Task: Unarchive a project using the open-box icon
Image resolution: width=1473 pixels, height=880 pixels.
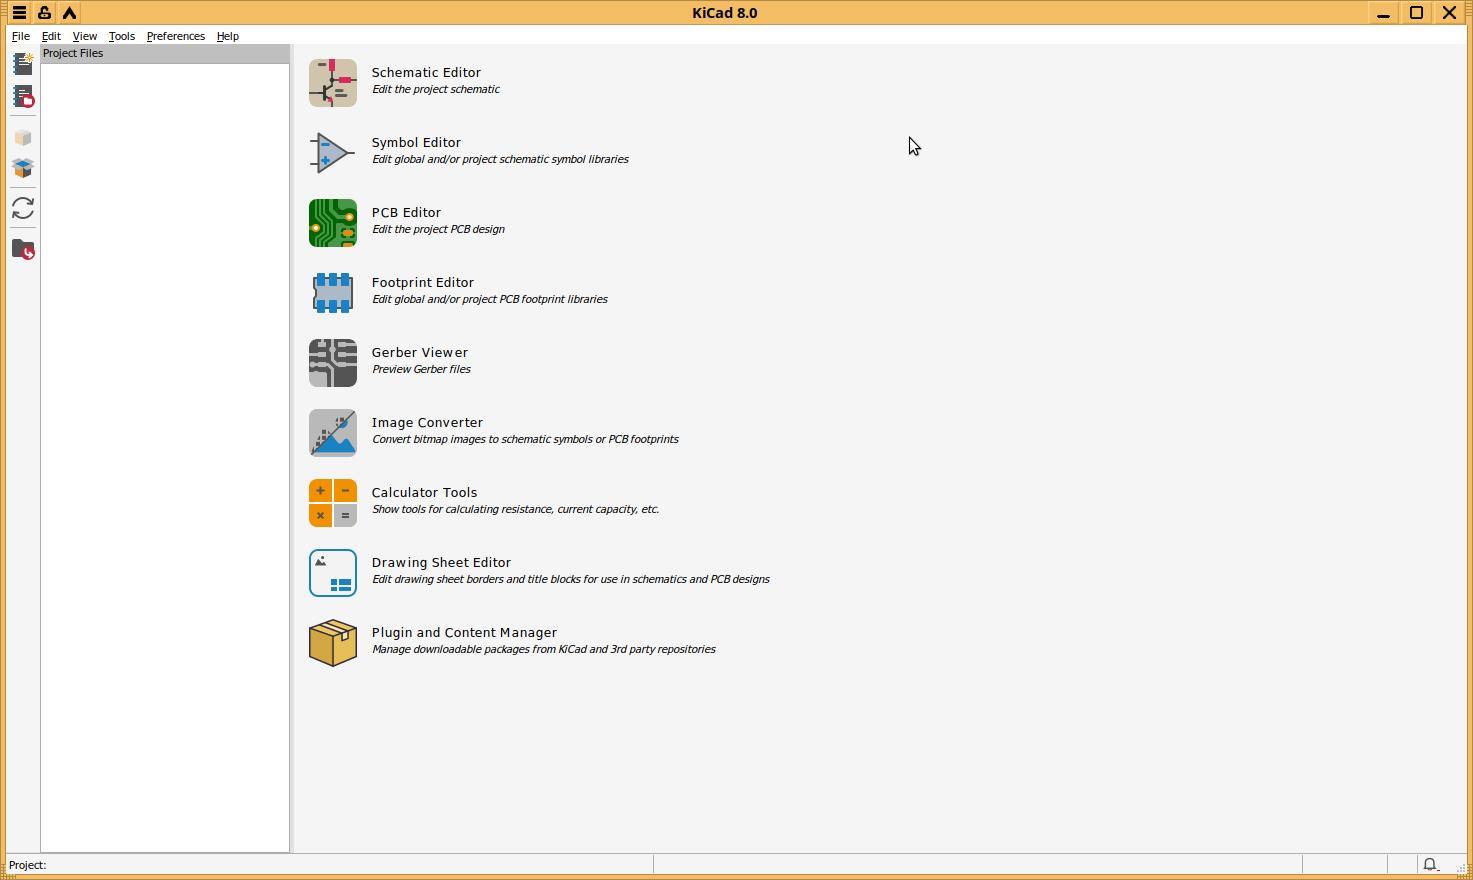Action: [x=23, y=168]
